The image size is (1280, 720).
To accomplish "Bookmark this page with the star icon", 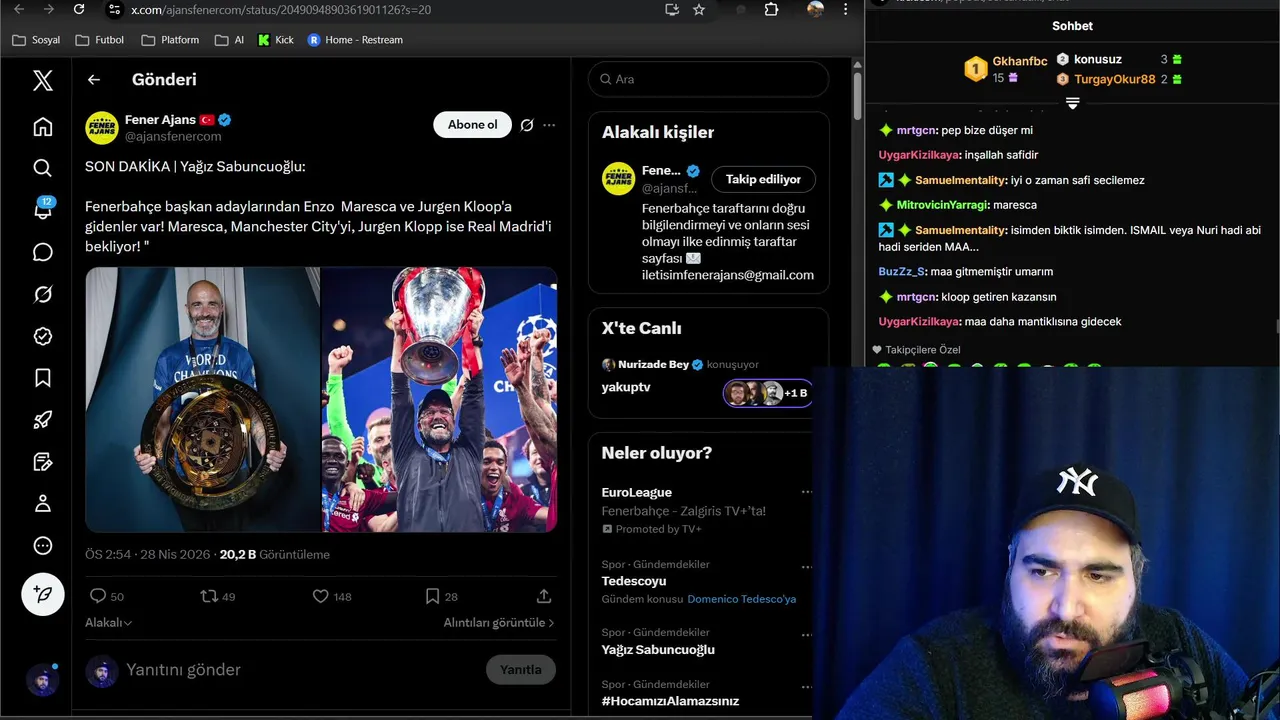I will 699,9.
